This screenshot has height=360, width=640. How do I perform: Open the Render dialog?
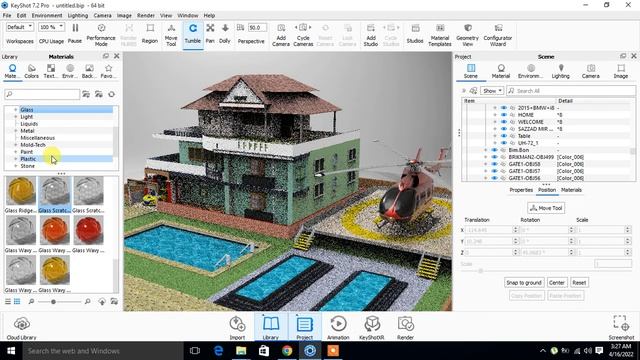tap(405, 328)
